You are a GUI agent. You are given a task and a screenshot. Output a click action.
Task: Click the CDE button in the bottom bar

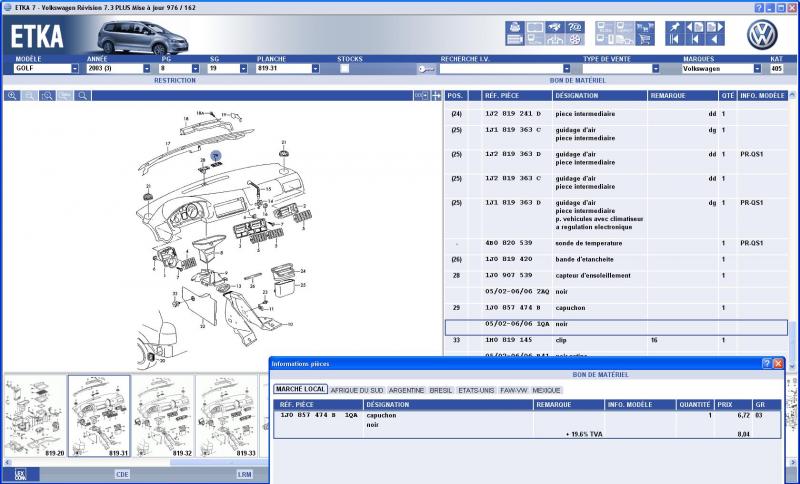pyautogui.click(x=122, y=474)
